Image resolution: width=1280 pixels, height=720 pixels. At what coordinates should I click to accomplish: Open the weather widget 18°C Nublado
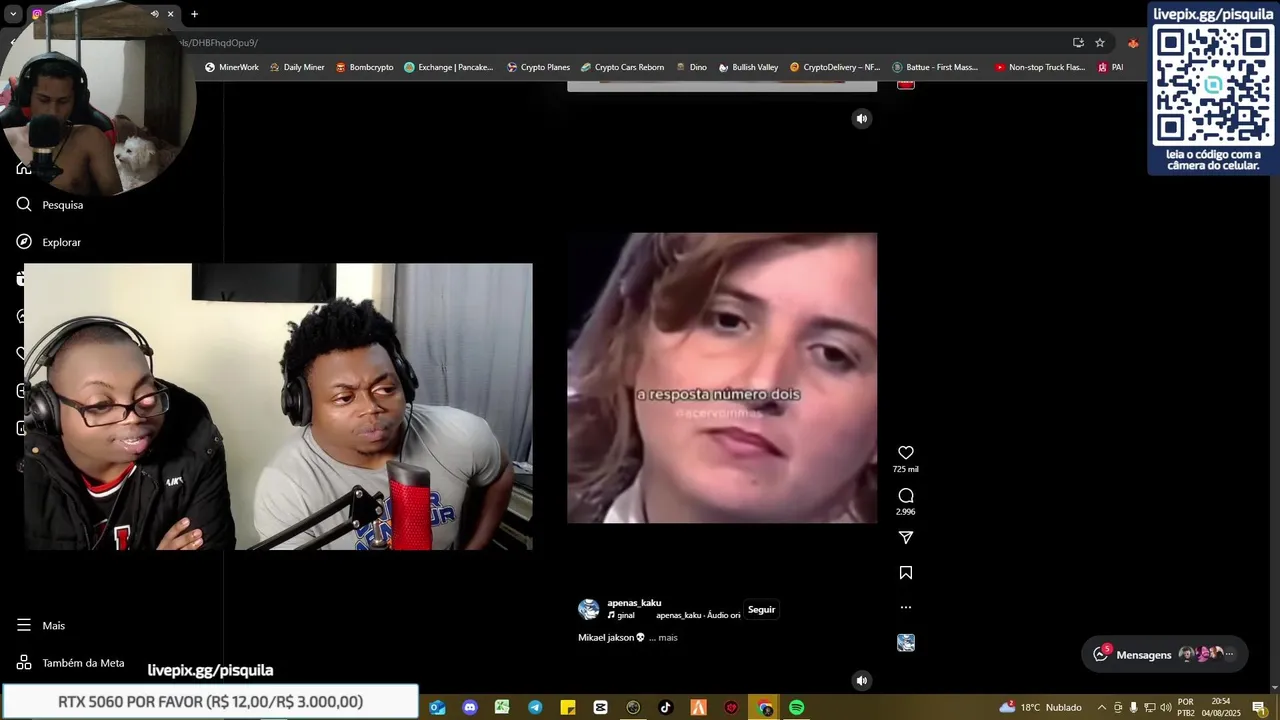[x=1040, y=707]
